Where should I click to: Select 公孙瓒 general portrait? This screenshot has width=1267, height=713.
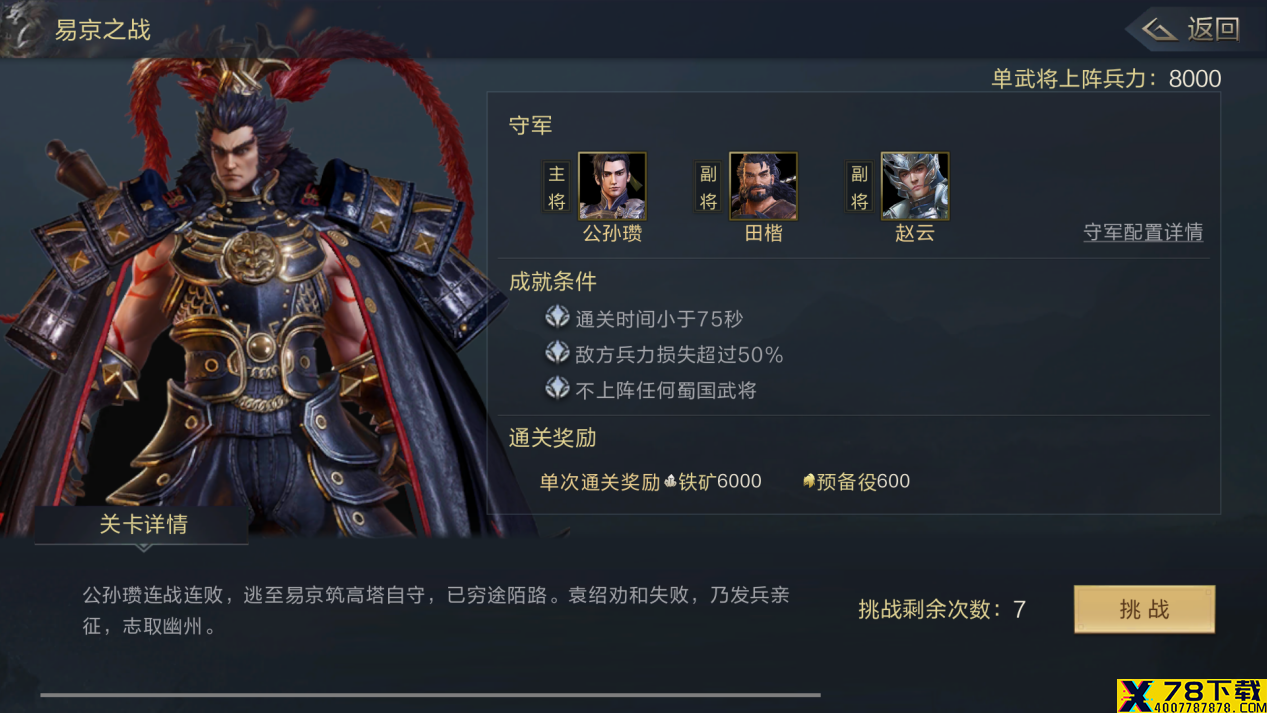coord(612,186)
